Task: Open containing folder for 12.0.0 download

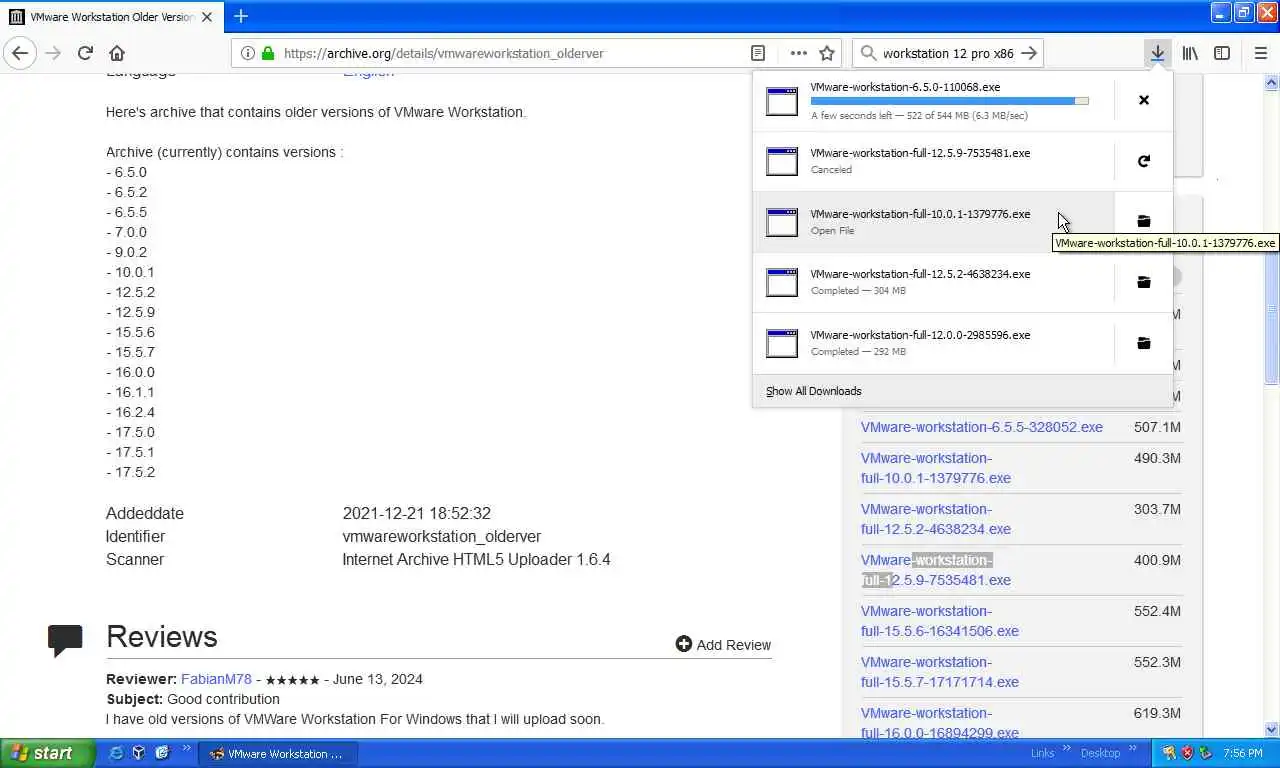Action: pyautogui.click(x=1144, y=343)
